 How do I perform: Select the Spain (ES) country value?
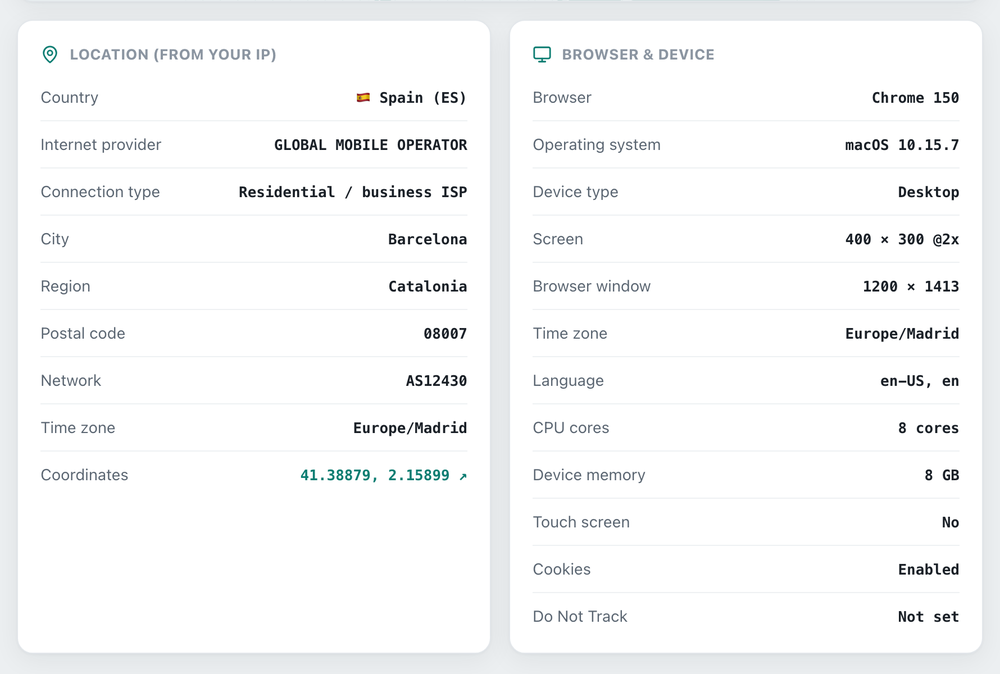tap(423, 98)
